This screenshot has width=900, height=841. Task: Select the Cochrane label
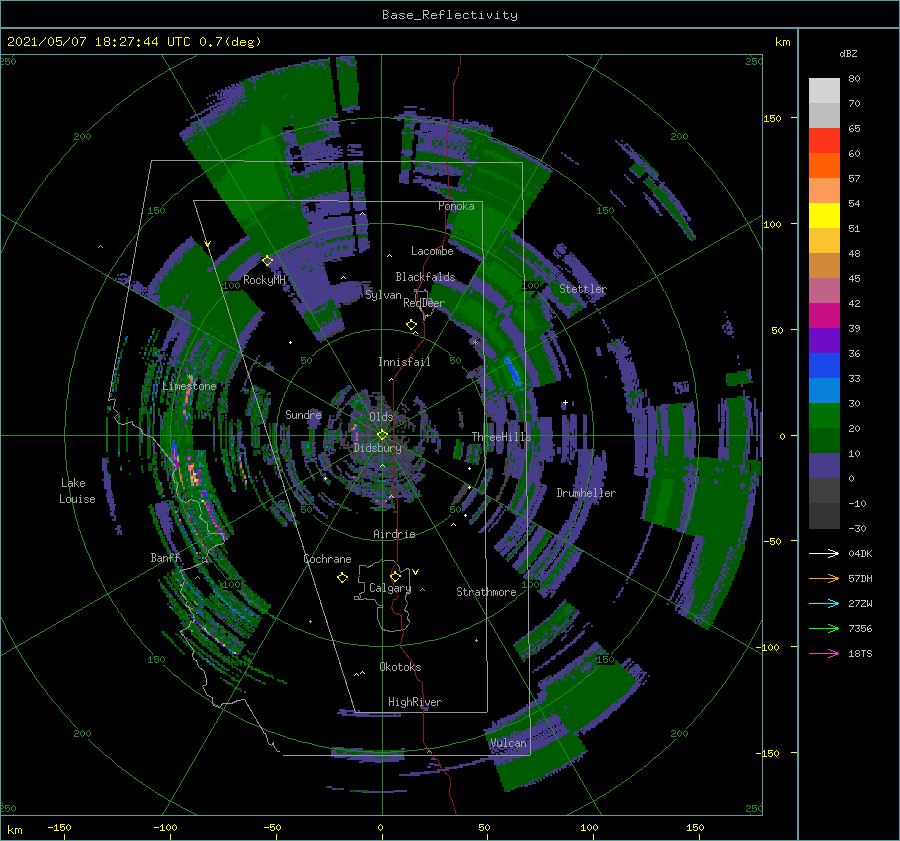pyautogui.click(x=327, y=559)
